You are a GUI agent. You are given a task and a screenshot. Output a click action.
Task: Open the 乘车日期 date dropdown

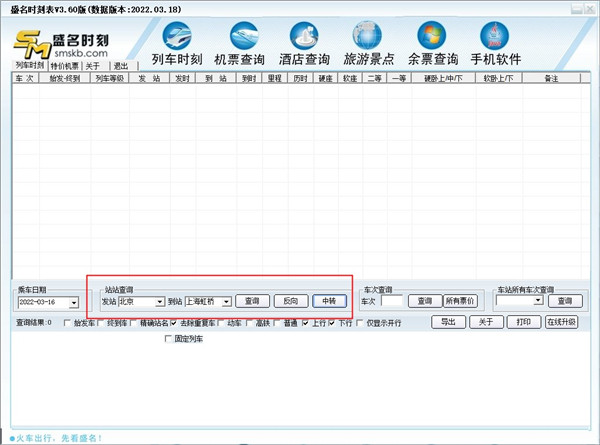tap(74, 303)
